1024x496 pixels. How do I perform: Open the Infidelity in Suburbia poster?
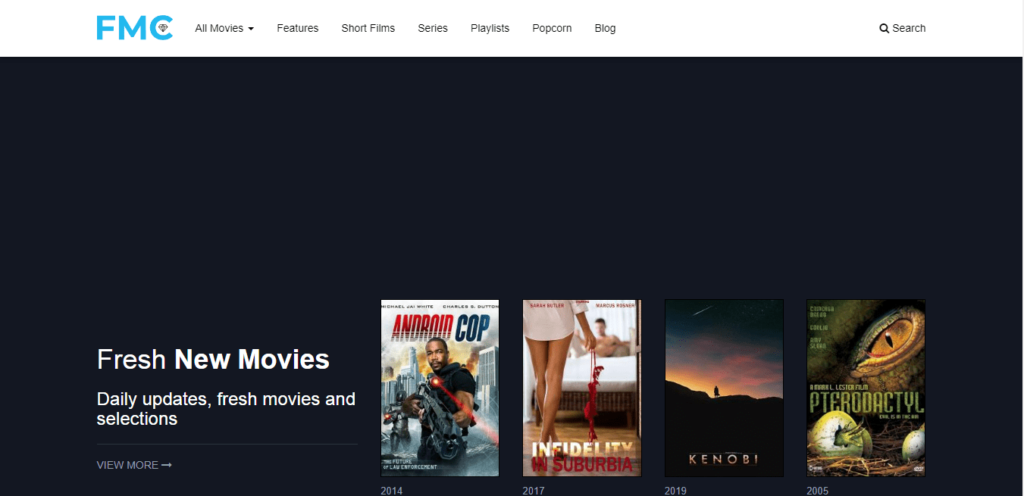point(582,388)
